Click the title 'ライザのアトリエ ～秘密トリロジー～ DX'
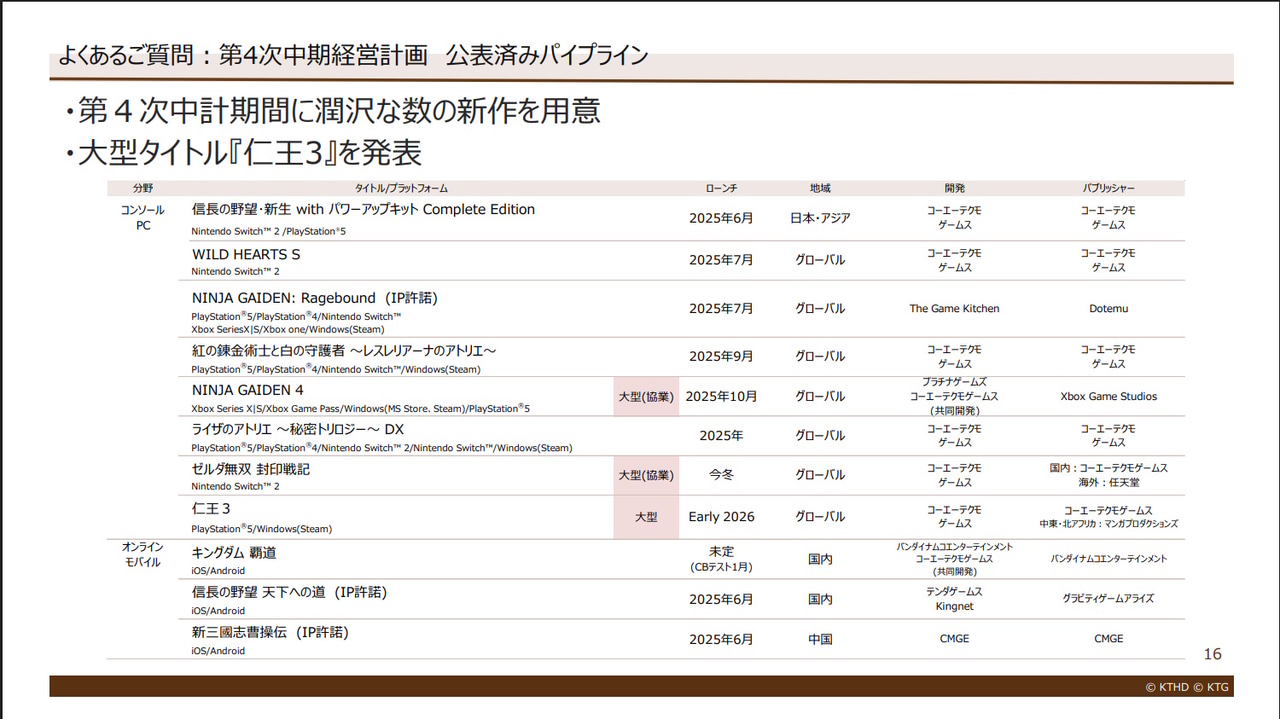1280x719 pixels. pyautogui.click(x=298, y=430)
